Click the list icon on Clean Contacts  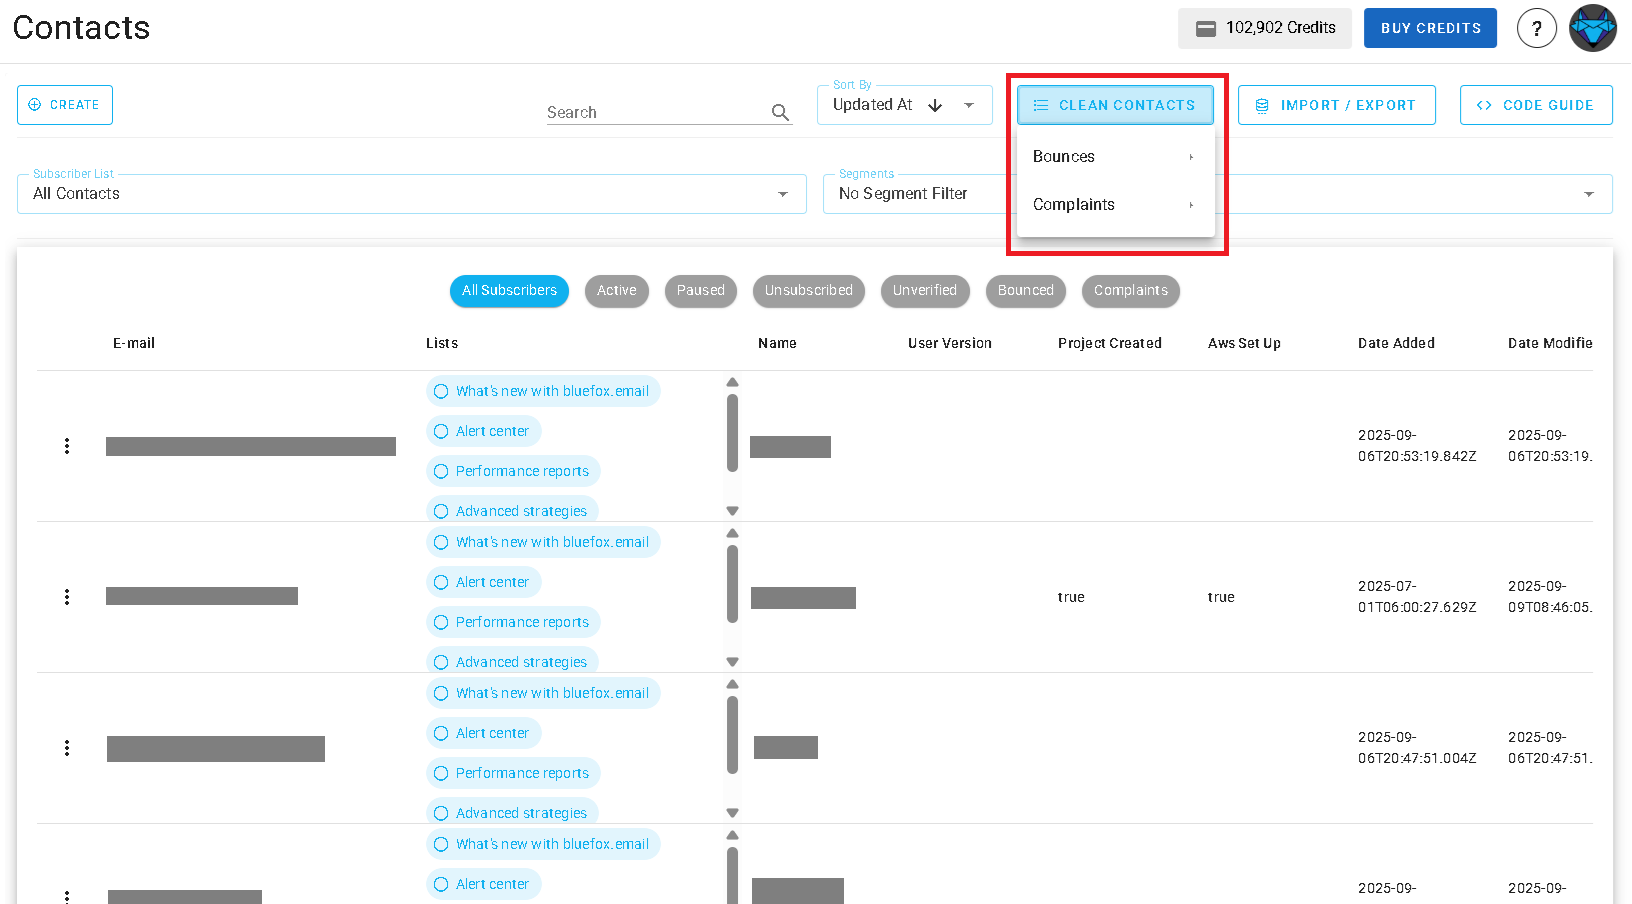pyautogui.click(x=1040, y=104)
